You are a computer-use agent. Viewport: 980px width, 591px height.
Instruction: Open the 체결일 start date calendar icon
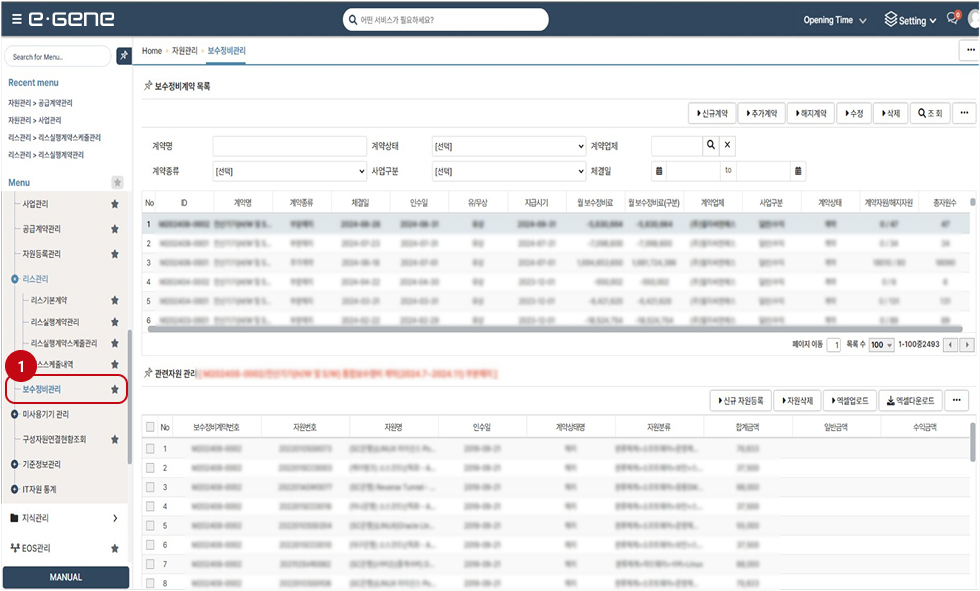click(659, 171)
